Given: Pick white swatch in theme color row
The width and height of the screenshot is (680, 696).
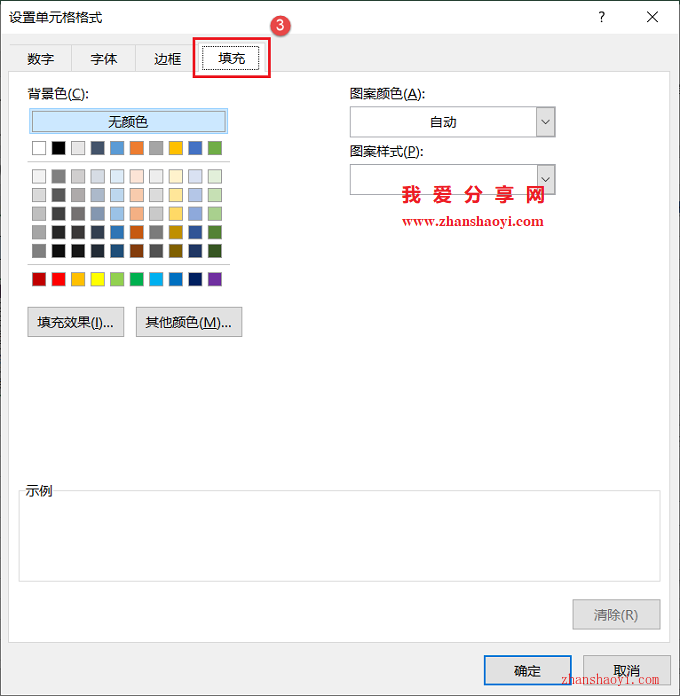Looking at the screenshot, I should click(x=39, y=148).
